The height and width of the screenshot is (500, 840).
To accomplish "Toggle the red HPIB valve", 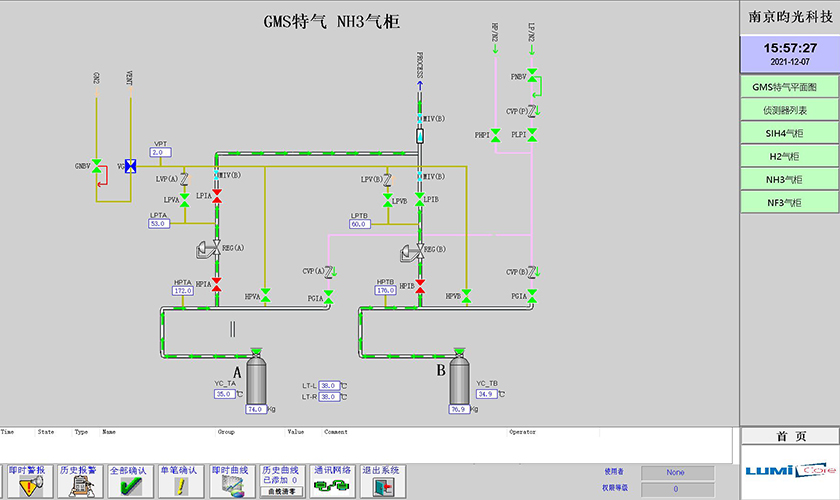I will click(x=420, y=286).
